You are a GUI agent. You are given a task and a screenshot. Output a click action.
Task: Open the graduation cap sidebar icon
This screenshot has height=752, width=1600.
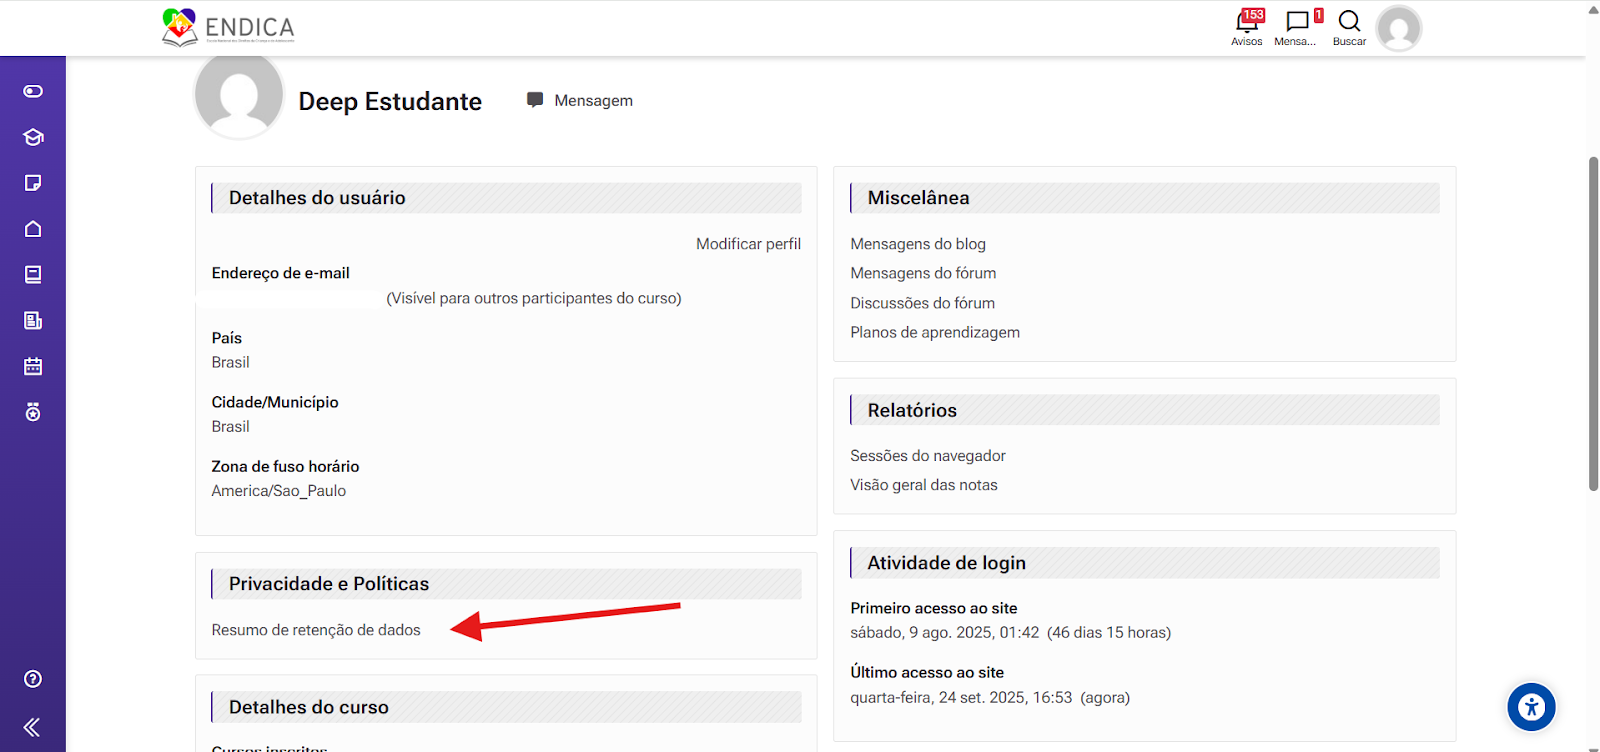(x=33, y=137)
